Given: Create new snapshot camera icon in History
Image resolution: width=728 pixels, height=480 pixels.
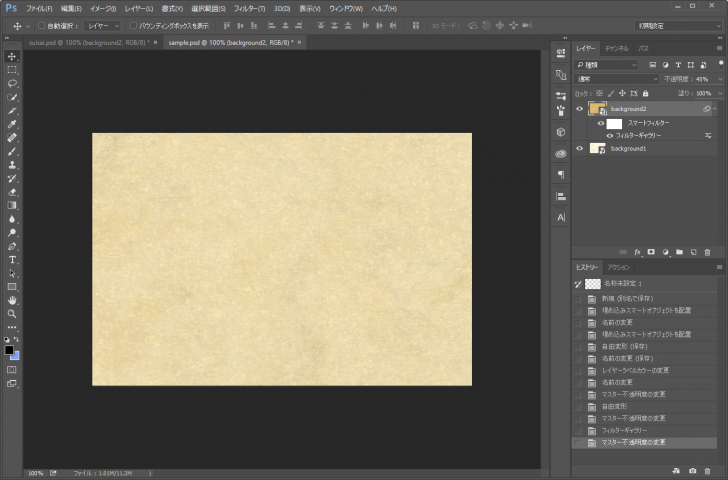Looking at the screenshot, I should click(692, 471).
